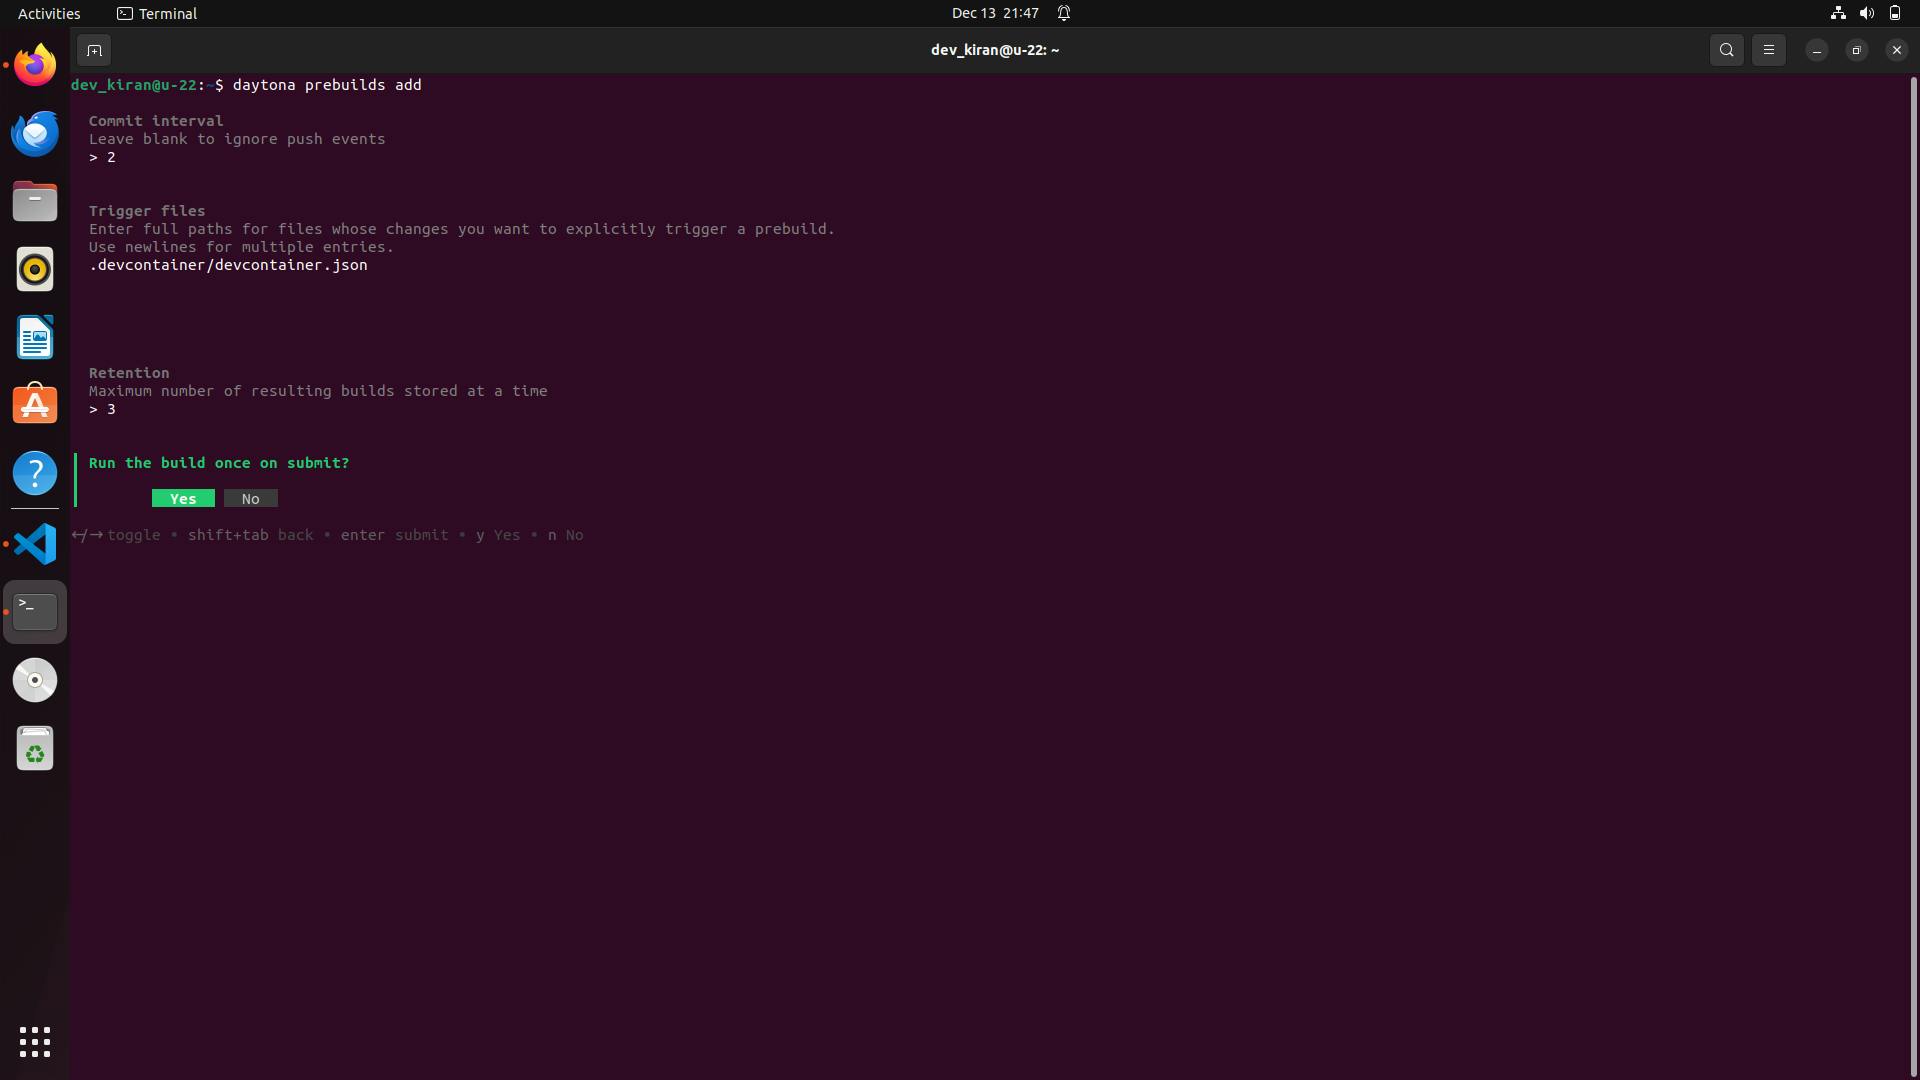The height and width of the screenshot is (1080, 1920).
Task: Click the terminal vertical scrollbar
Action: pos(1913,576)
